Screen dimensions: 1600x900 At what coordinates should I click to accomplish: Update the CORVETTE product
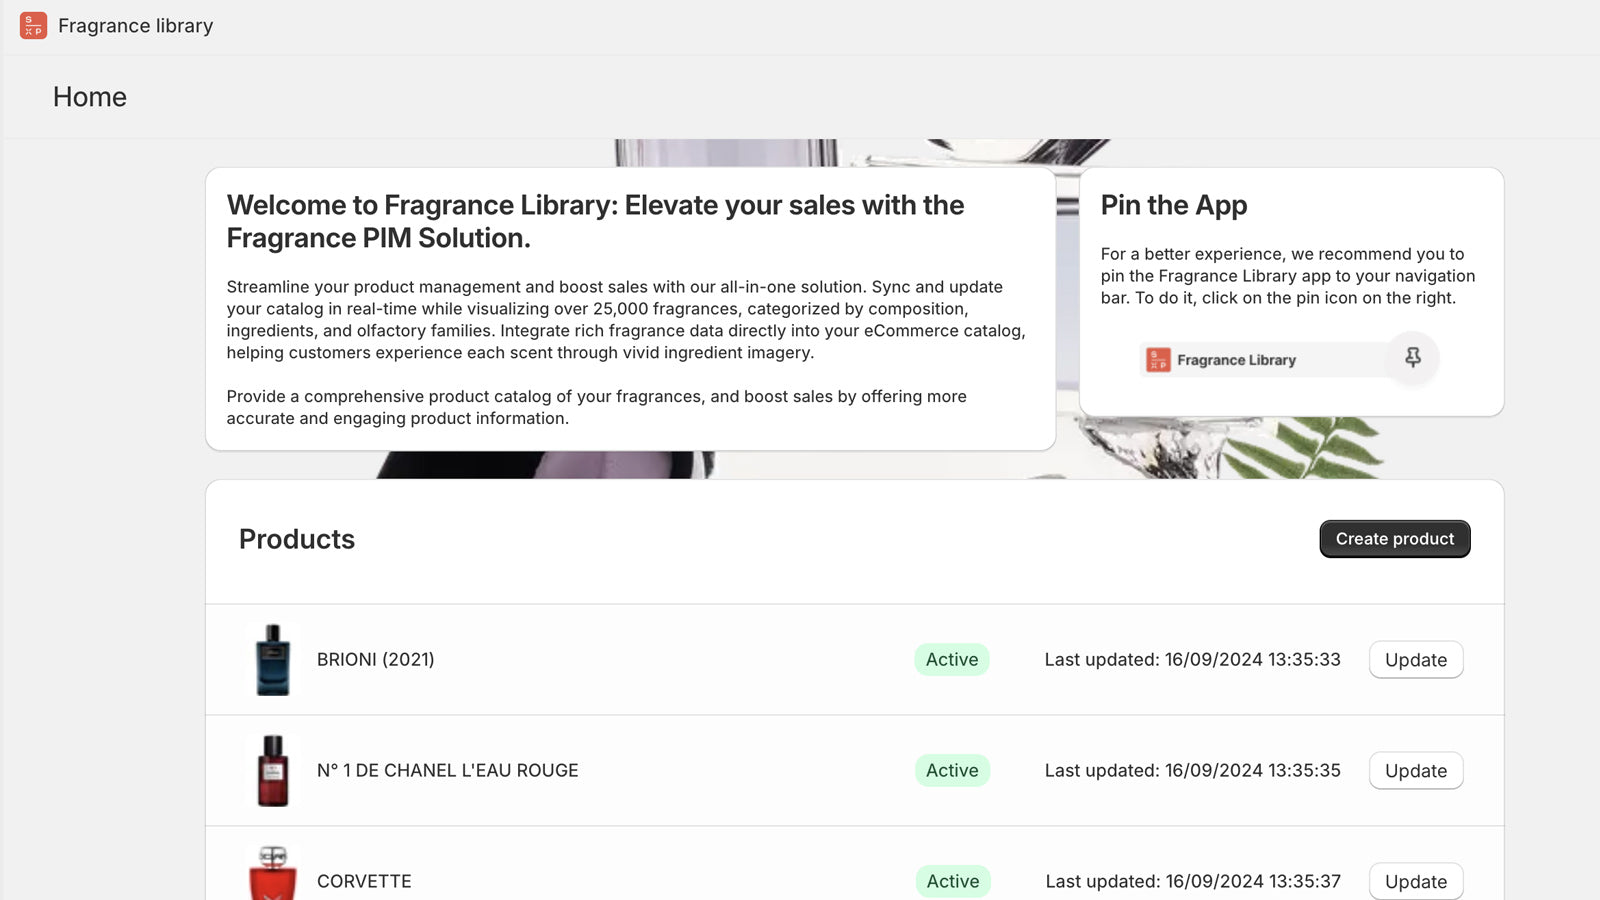[x=1416, y=881]
